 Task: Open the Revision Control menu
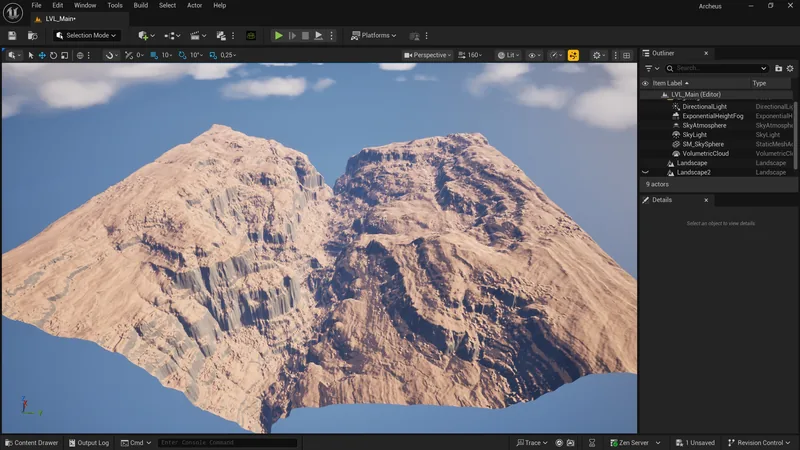tap(759, 443)
